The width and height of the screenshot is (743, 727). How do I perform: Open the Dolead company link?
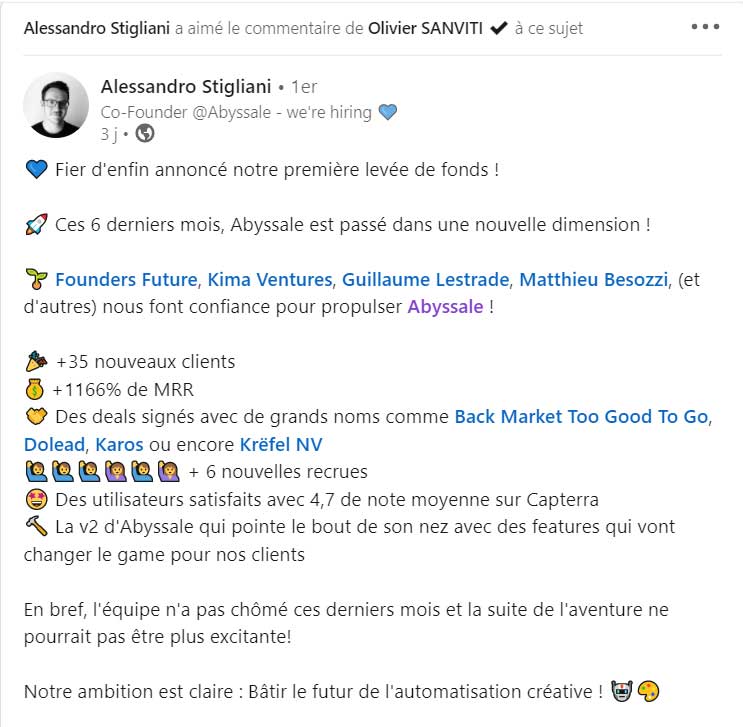[54, 445]
